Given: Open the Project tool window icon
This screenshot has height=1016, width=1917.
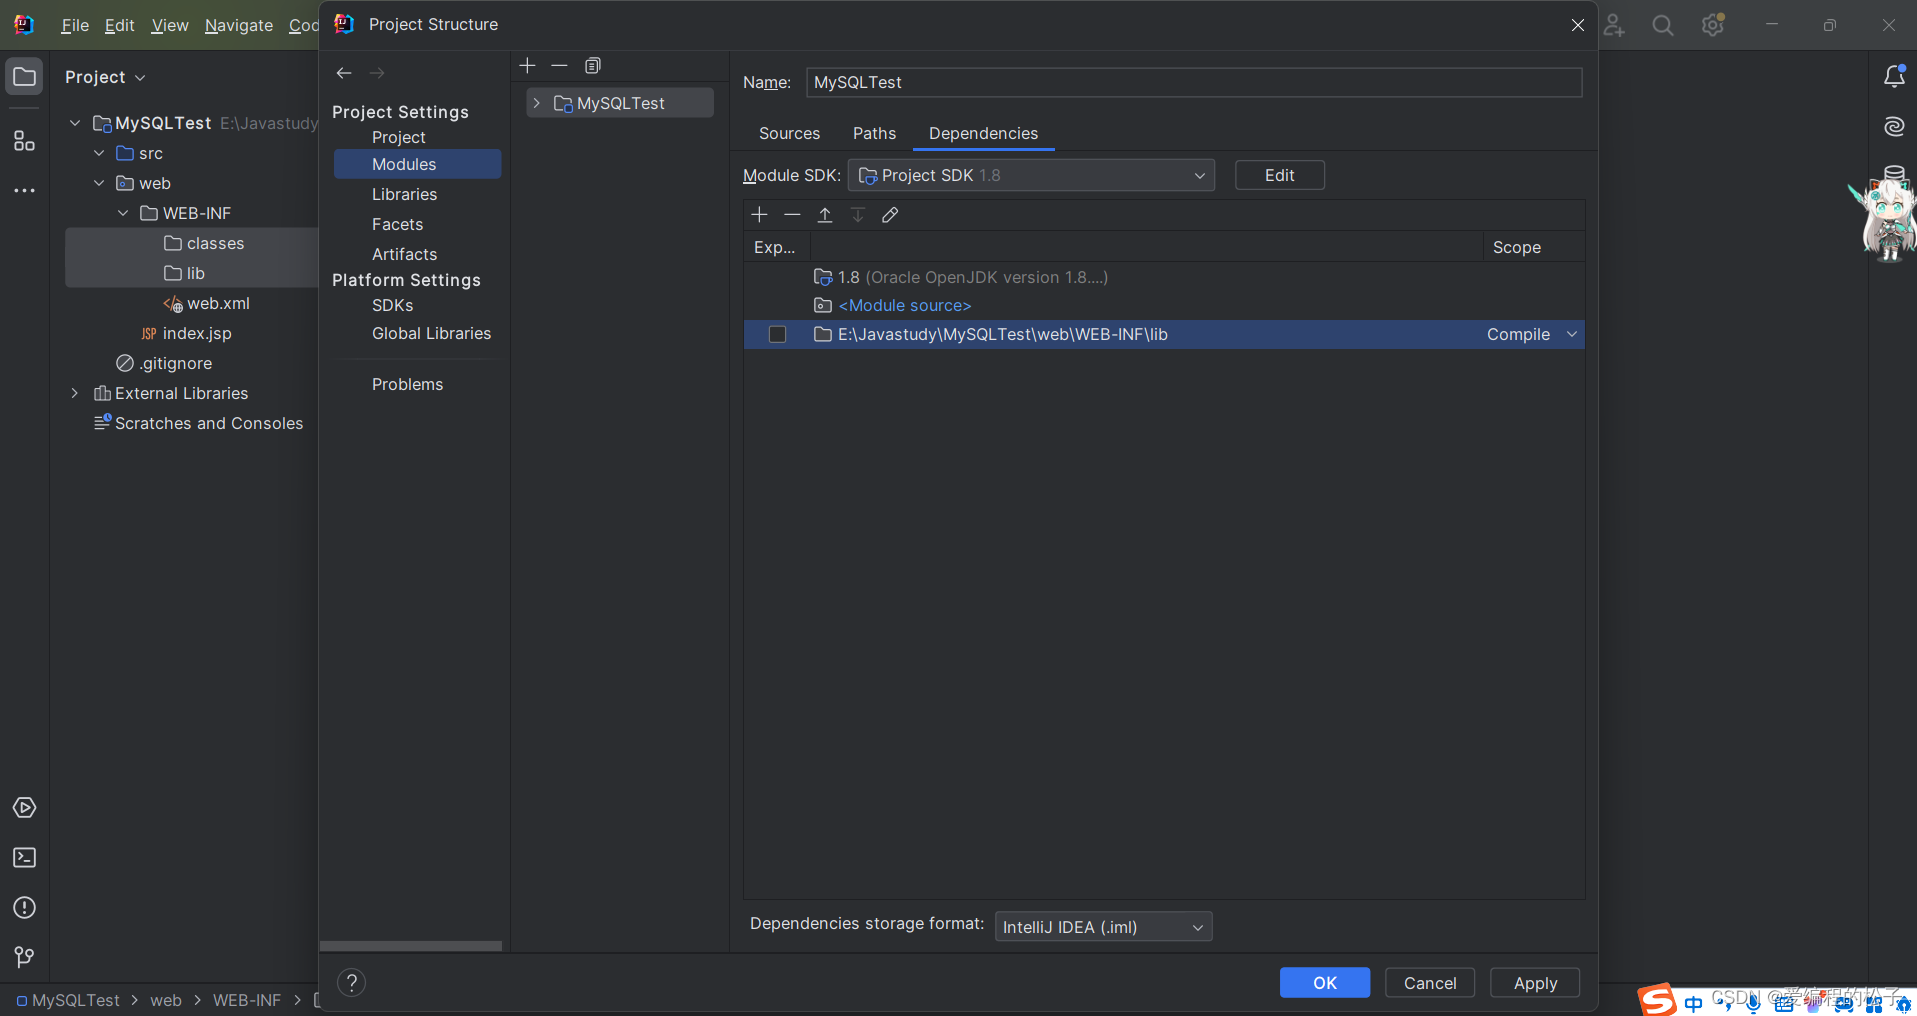Looking at the screenshot, I should pos(25,77).
